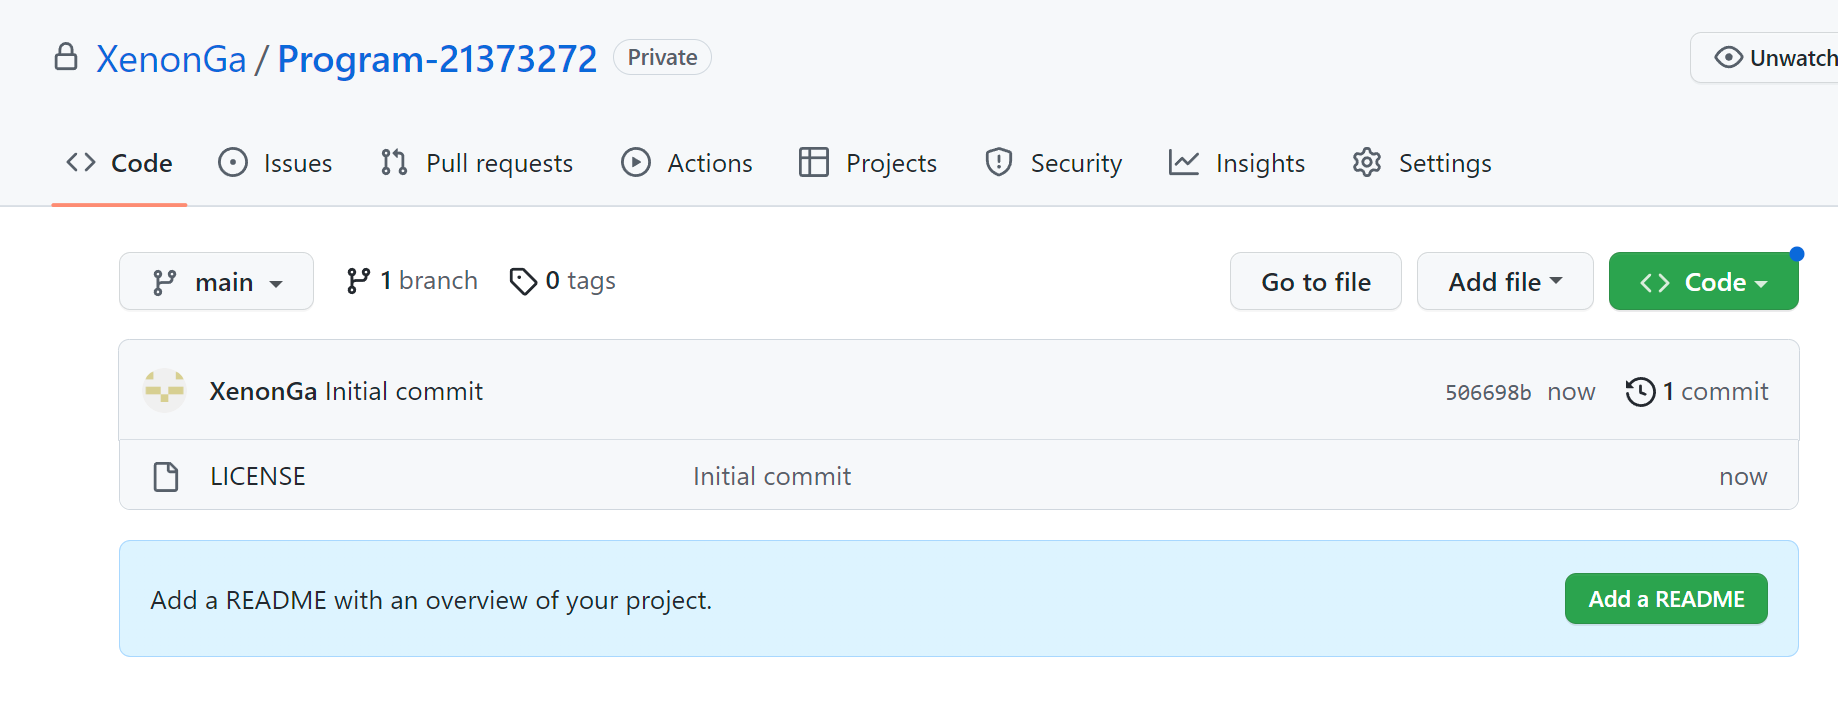Open the Issues tab

tap(275, 163)
